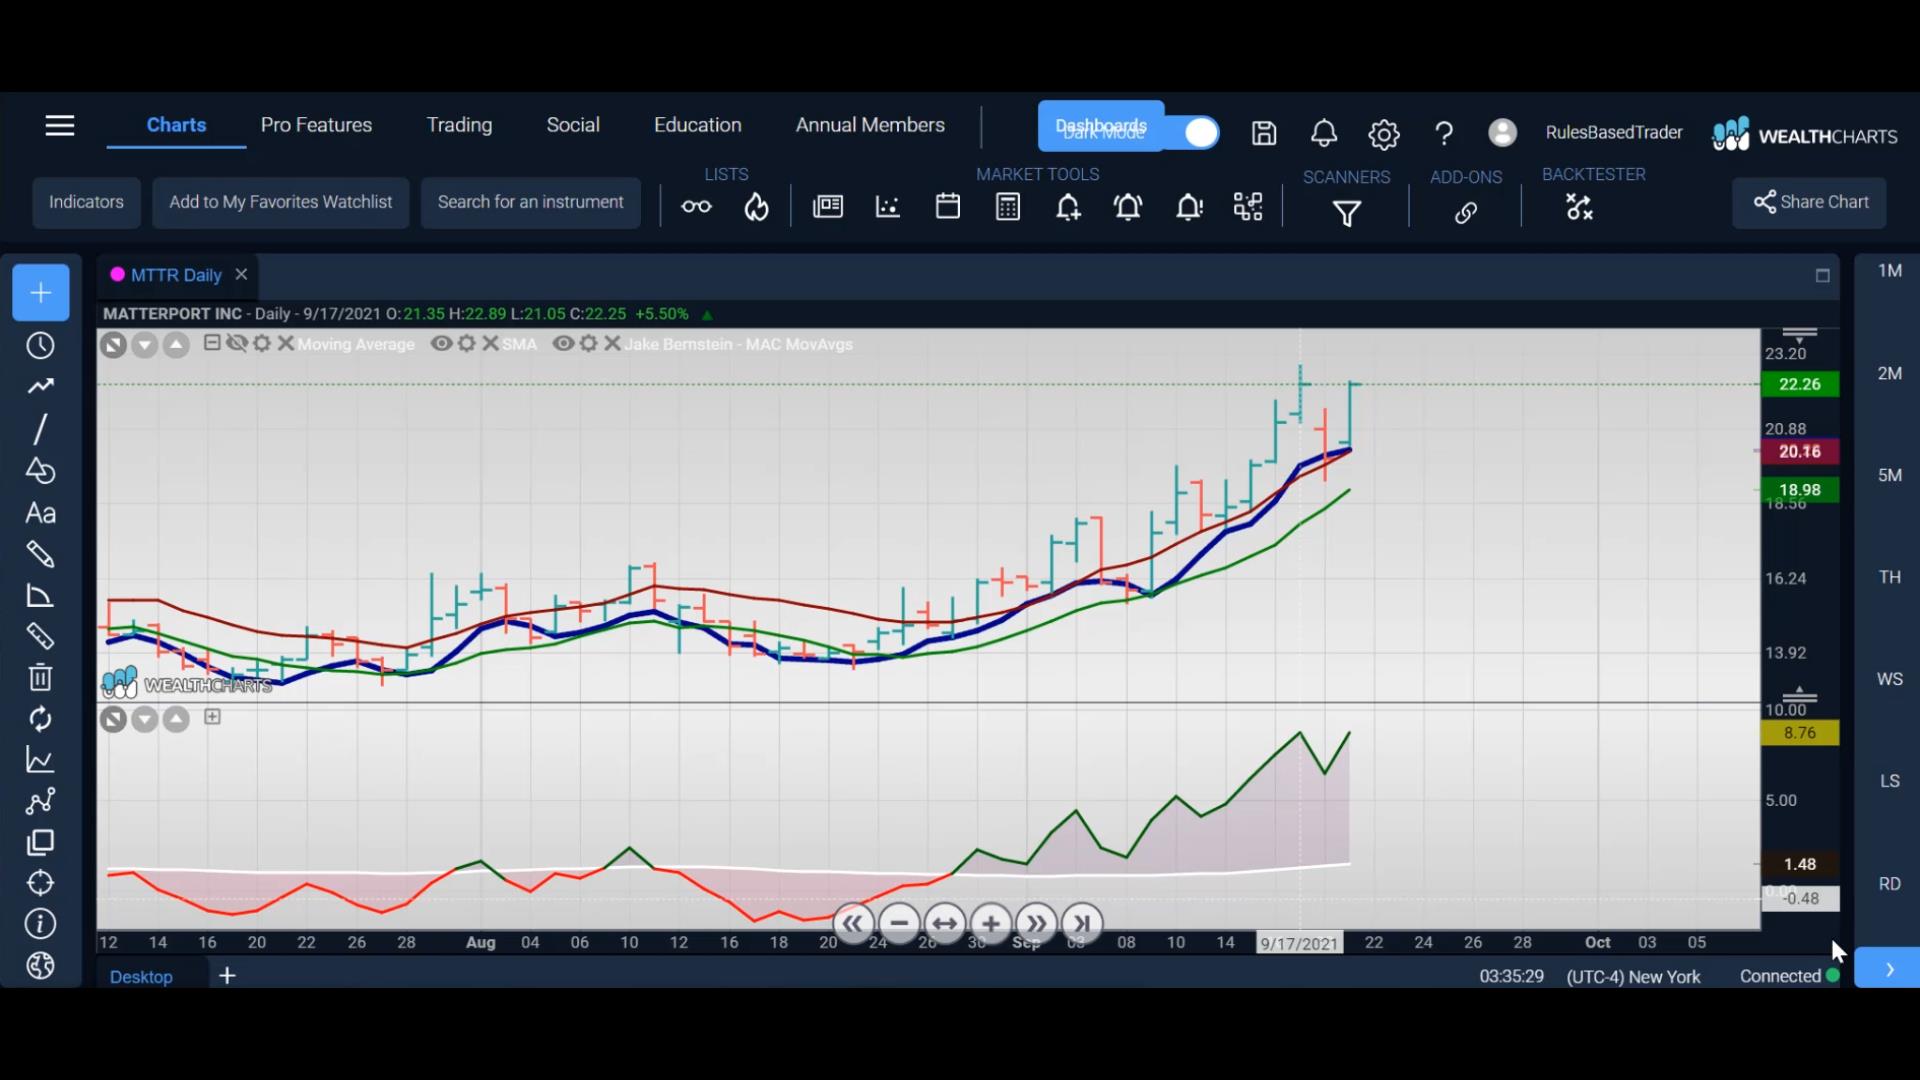Click the RulesBasedTrader username

pyautogui.click(x=1614, y=132)
